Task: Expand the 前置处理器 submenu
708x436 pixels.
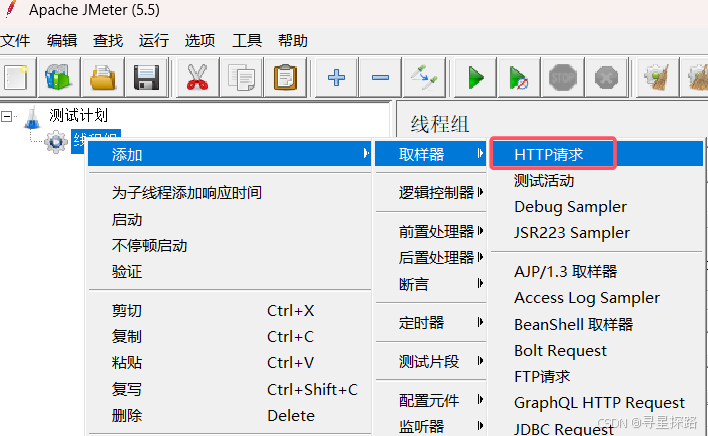Action: pyautogui.click(x=431, y=232)
